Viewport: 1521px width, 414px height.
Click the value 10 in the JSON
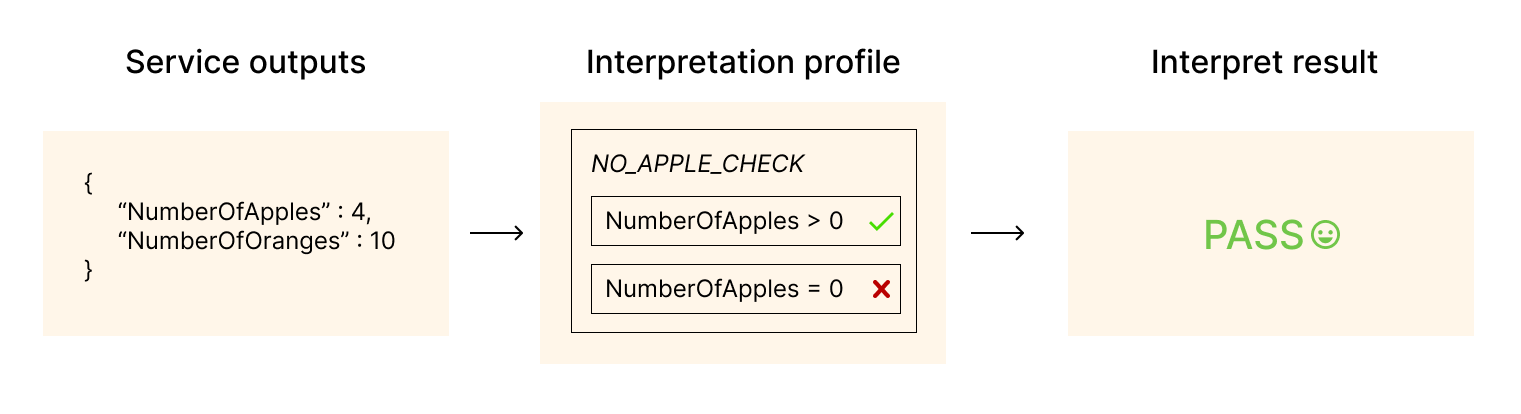point(382,241)
